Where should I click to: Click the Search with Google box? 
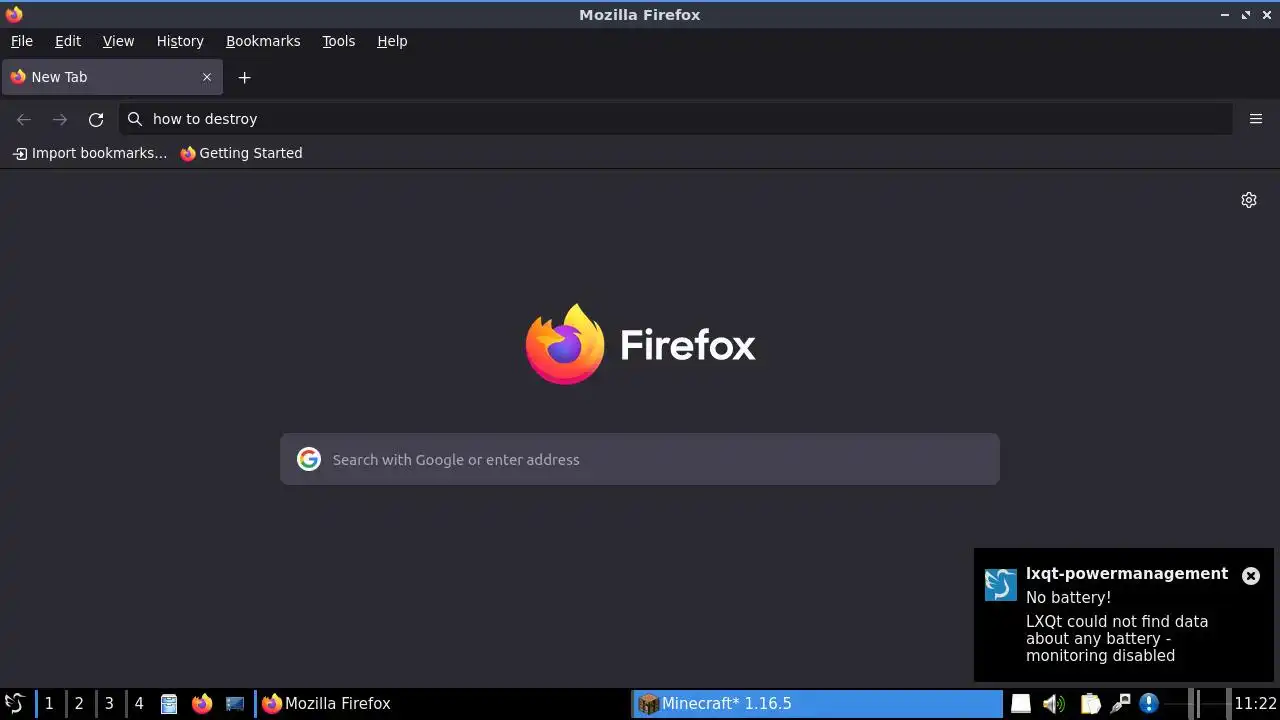[640, 459]
